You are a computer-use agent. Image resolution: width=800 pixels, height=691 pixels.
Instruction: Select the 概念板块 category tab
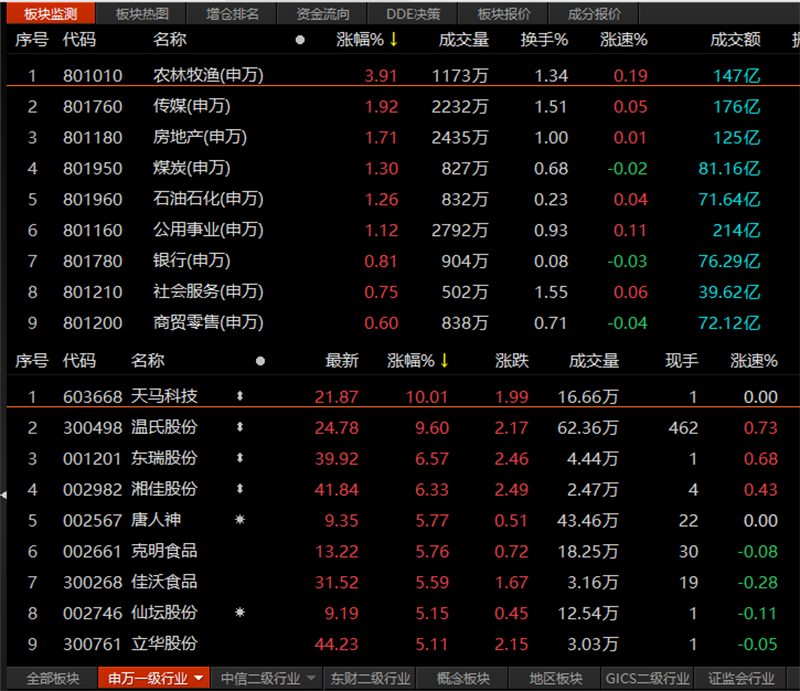point(463,679)
